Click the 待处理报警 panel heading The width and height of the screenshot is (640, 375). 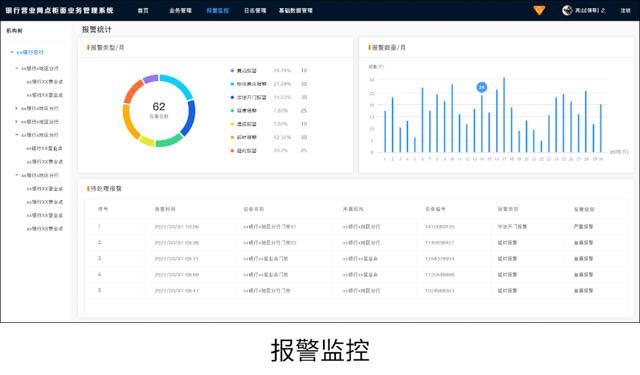coord(106,189)
